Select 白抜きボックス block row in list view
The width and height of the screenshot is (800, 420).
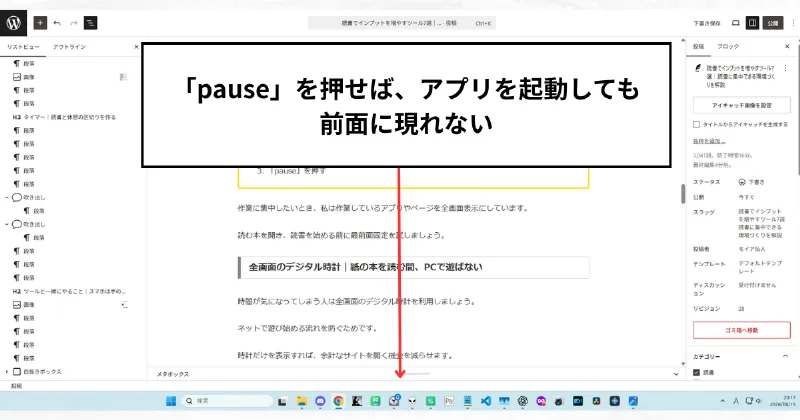click(x=37, y=372)
